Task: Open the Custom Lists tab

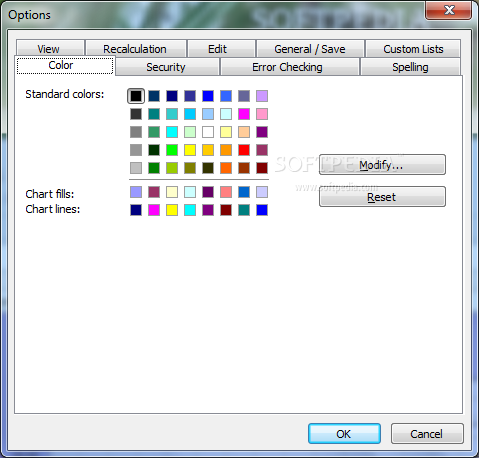Action: coord(413,49)
